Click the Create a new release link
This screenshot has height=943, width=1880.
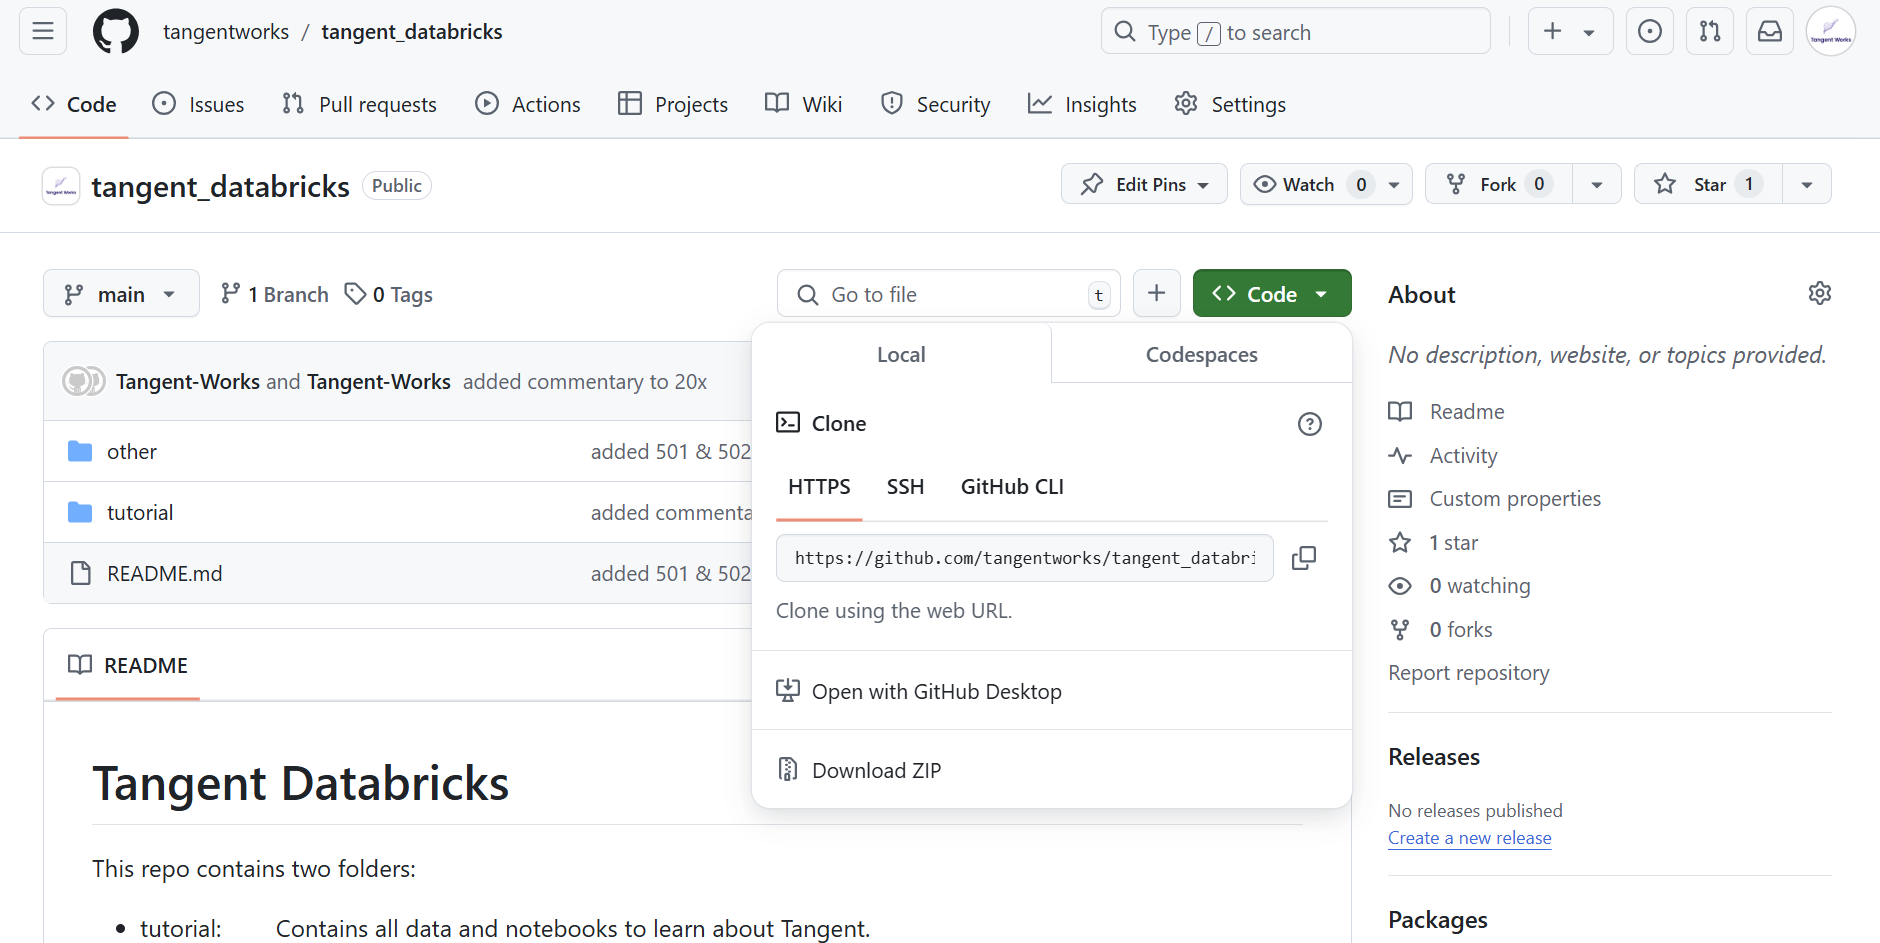1469,838
